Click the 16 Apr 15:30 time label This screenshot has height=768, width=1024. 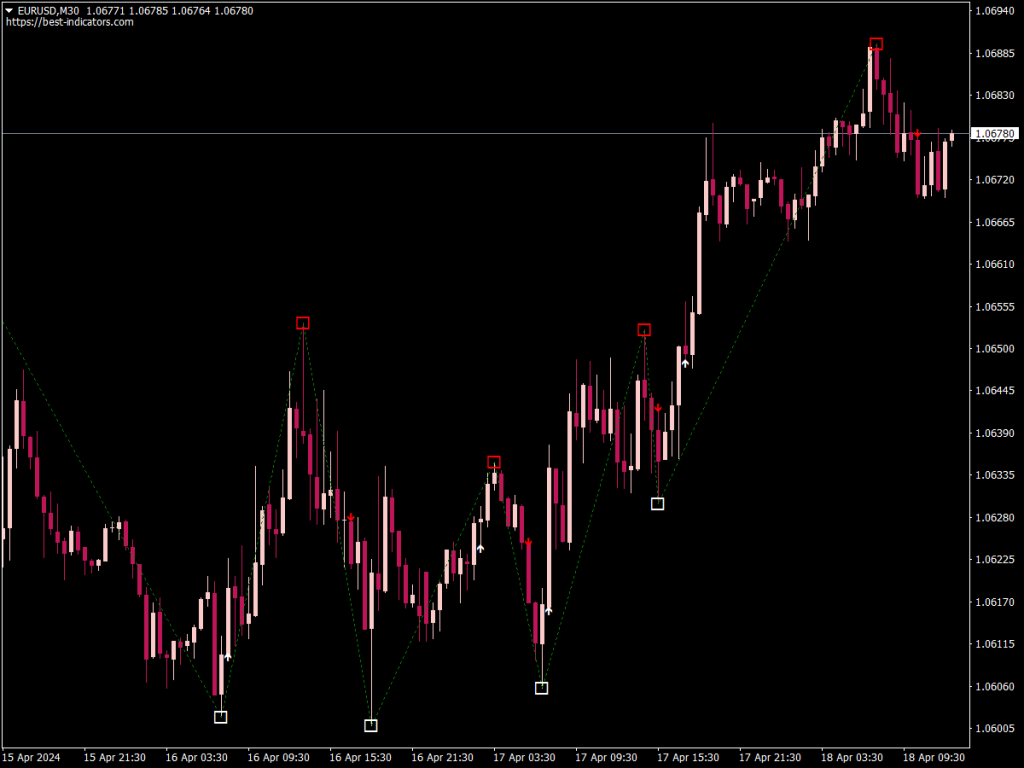tap(360, 758)
